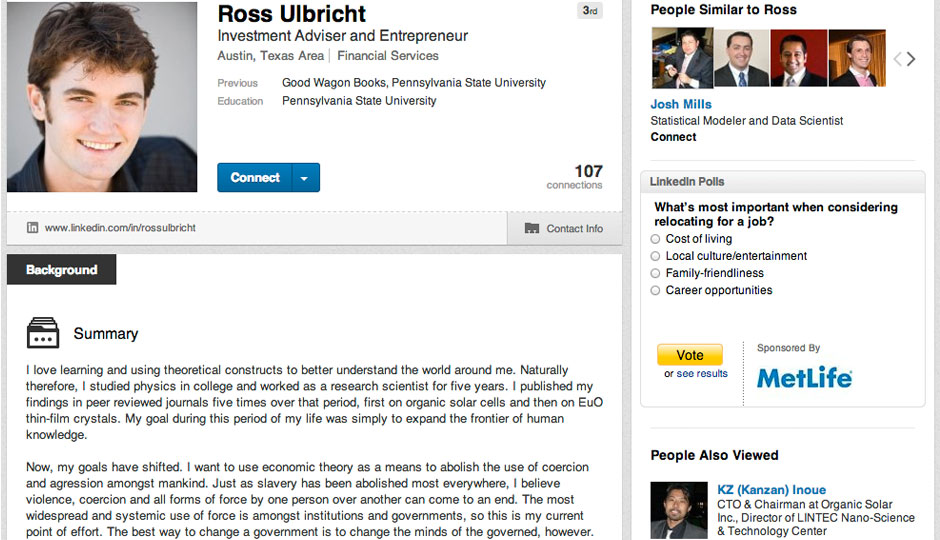Click the LinkedIn icon beside the profile URL
Screen dimensions: 940x540
[x=32, y=228]
